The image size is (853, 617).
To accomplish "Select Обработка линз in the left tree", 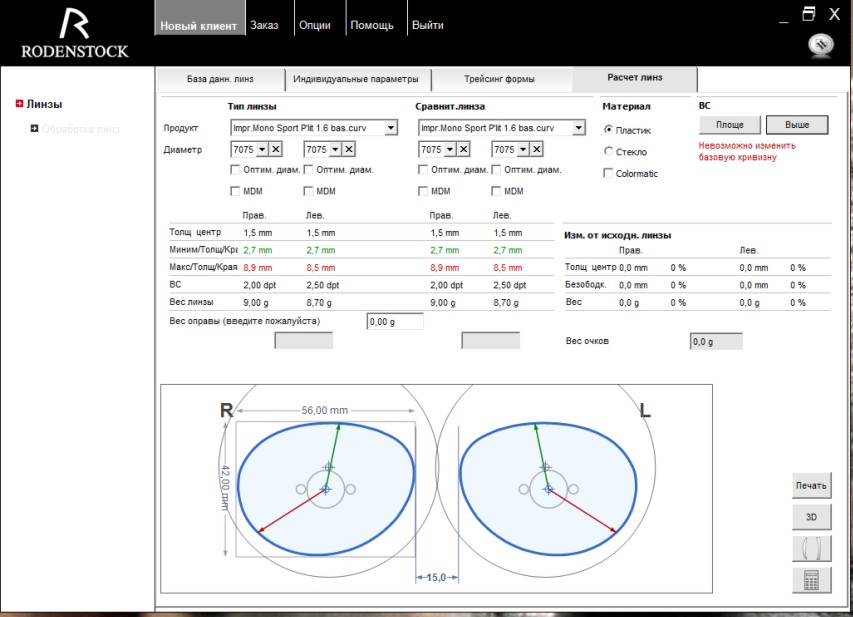I will (81, 129).
